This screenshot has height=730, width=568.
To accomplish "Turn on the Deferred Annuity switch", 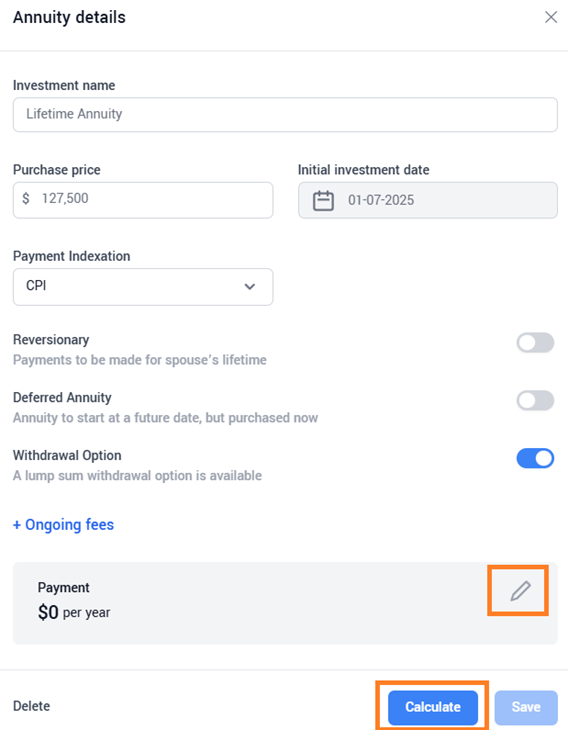I will [x=535, y=400].
